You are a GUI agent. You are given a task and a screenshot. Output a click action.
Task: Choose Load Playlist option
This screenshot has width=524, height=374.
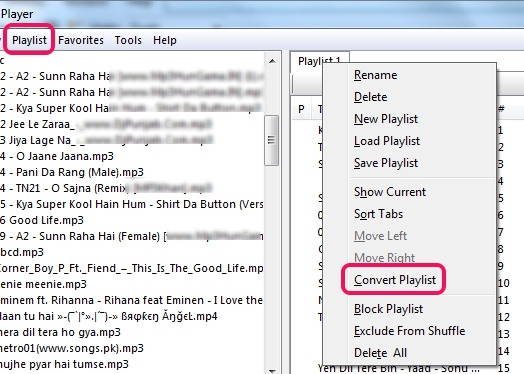point(387,141)
